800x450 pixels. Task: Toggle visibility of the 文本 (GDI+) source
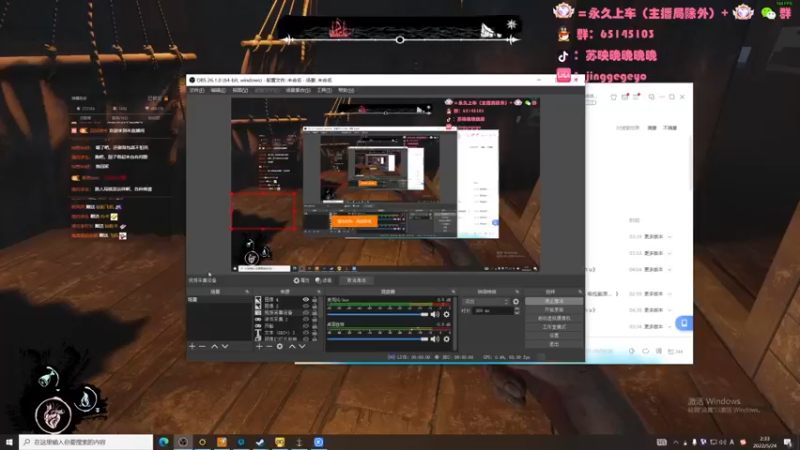tap(306, 333)
